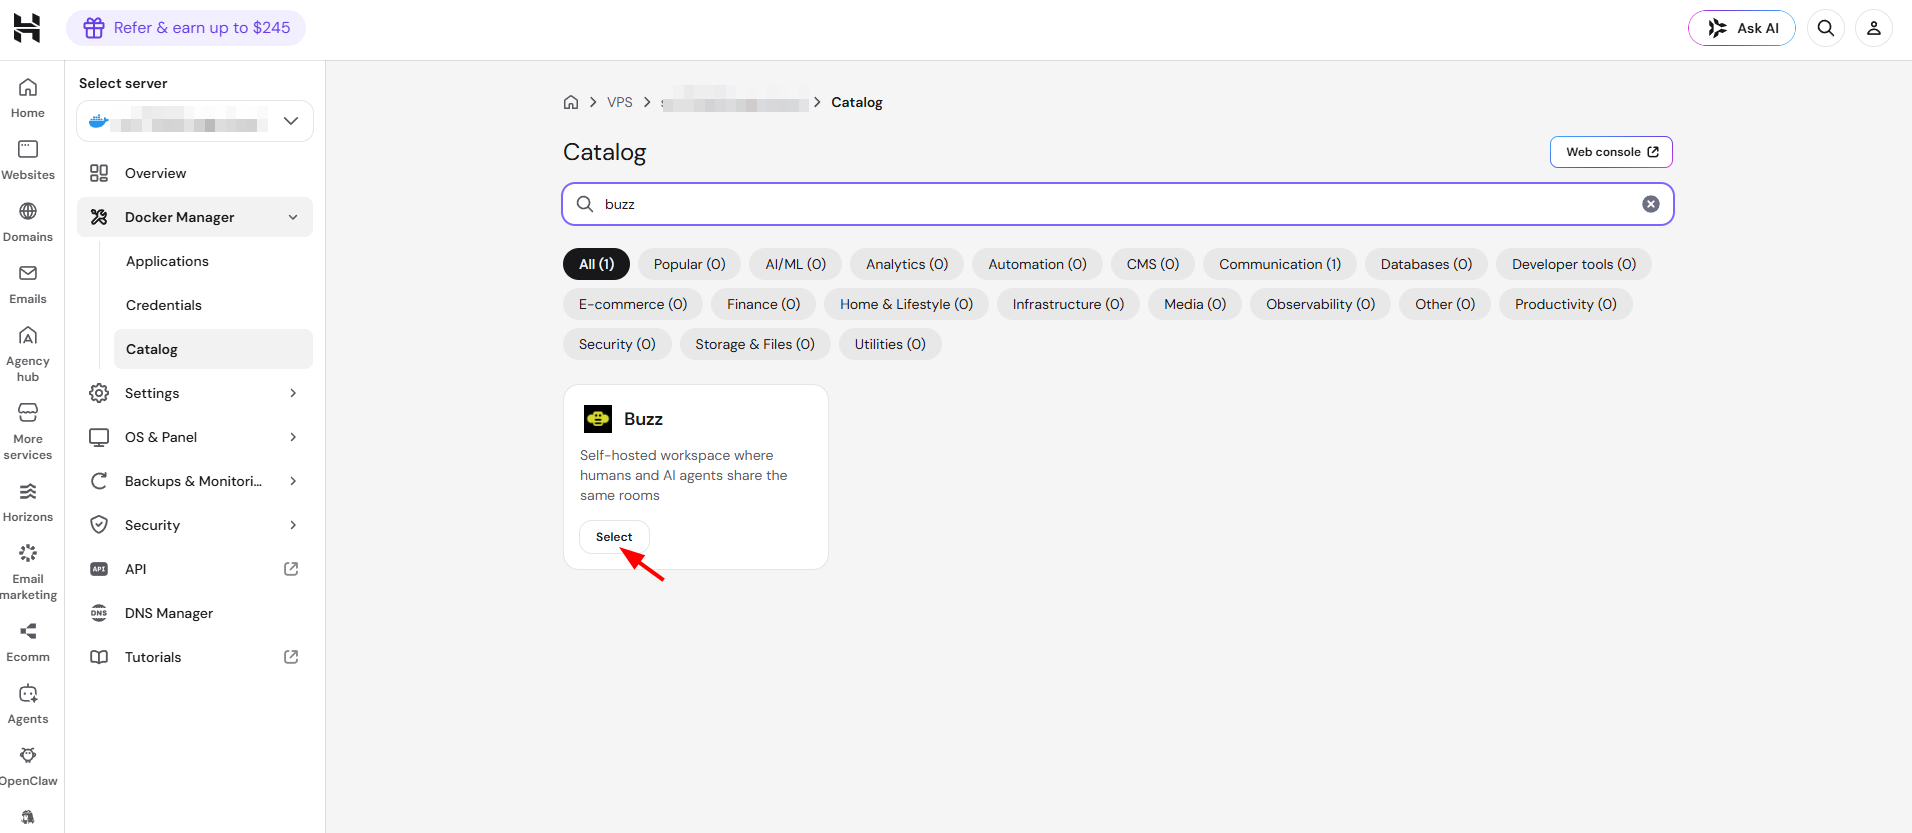The width and height of the screenshot is (1912, 833).
Task: Filter by Analytics (0) category
Action: [x=907, y=264]
